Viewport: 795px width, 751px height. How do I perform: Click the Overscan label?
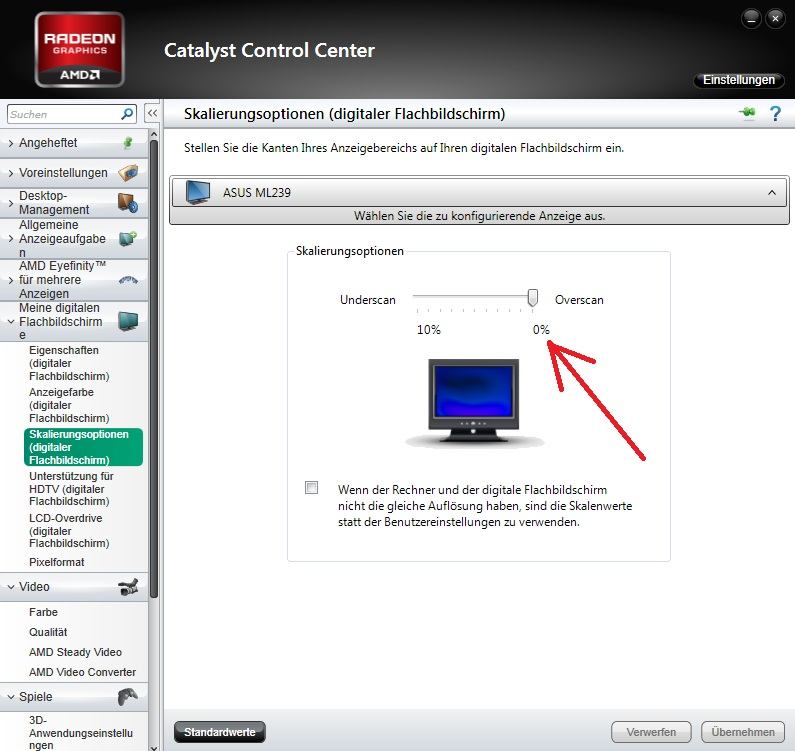click(579, 300)
